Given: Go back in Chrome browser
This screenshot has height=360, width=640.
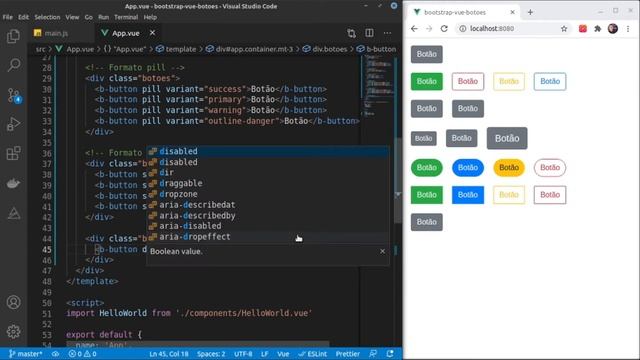Looking at the screenshot, I should pos(414,29).
